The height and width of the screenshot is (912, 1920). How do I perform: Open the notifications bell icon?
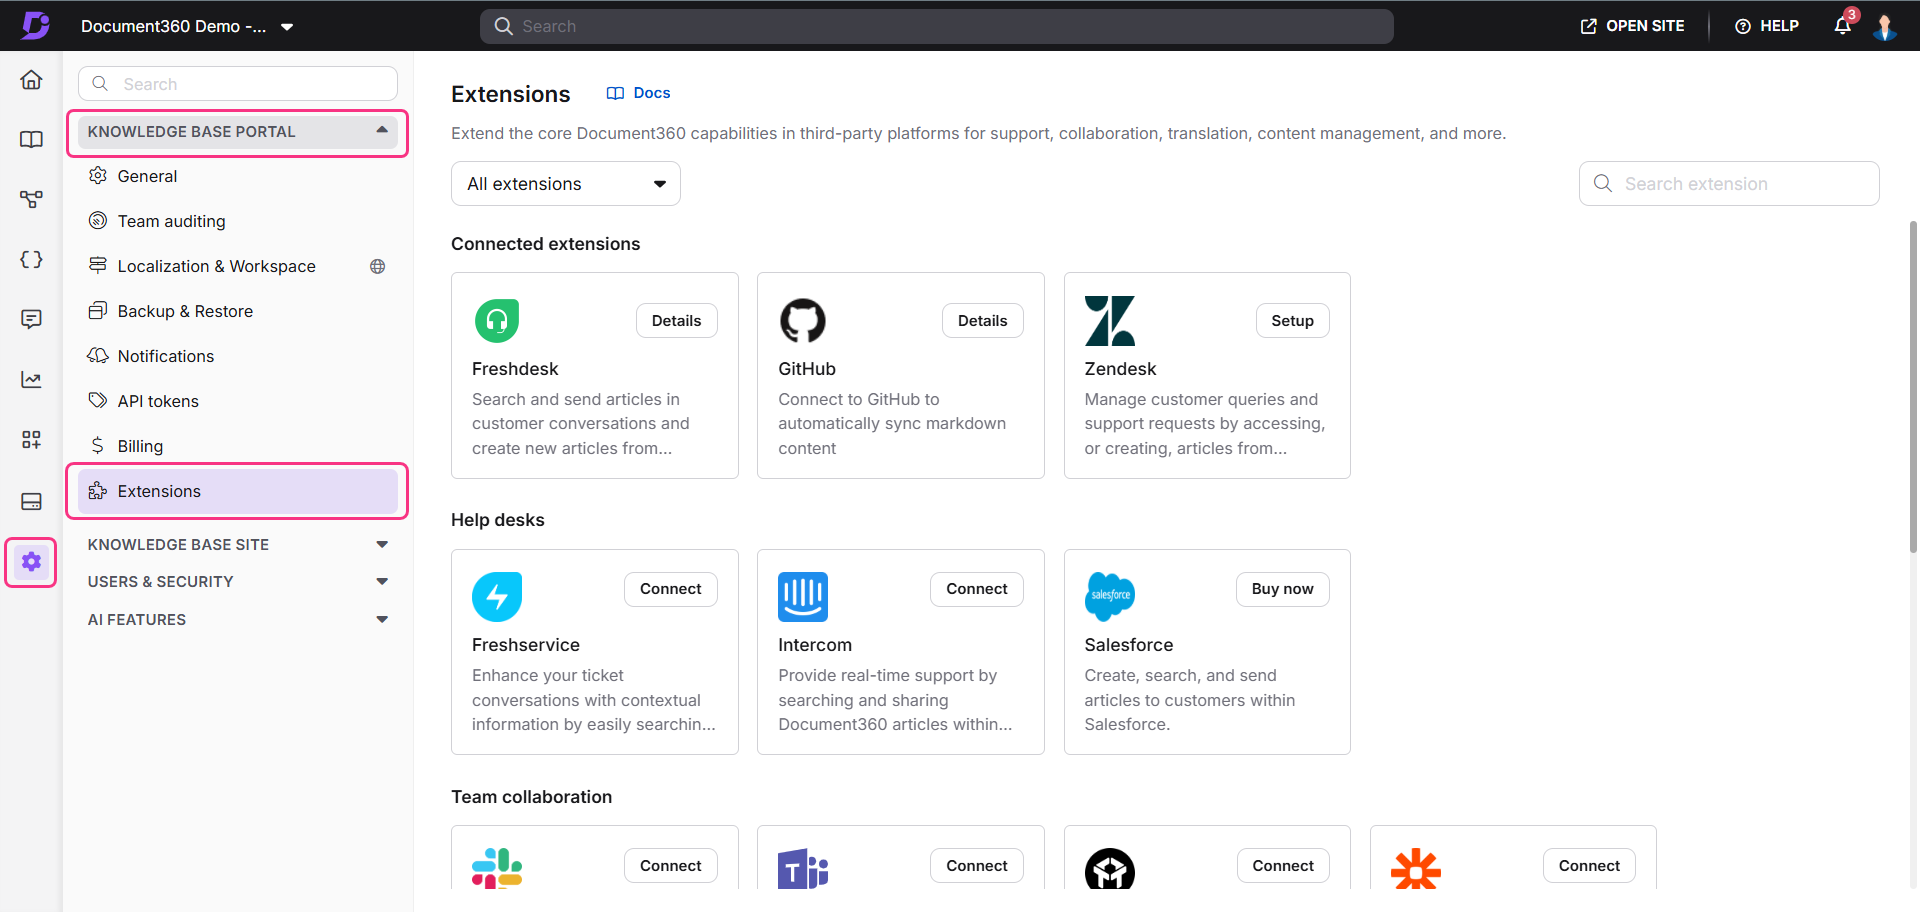1842,26
